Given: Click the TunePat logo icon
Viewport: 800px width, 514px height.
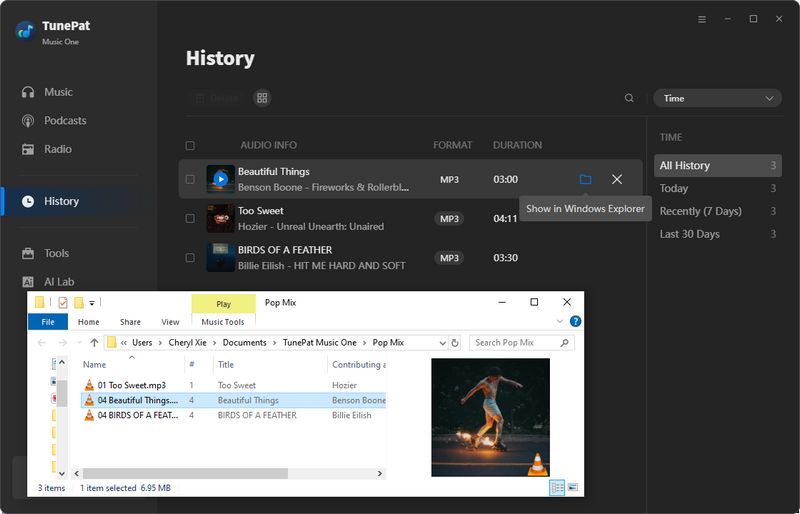Looking at the screenshot, I should [25, 31].
